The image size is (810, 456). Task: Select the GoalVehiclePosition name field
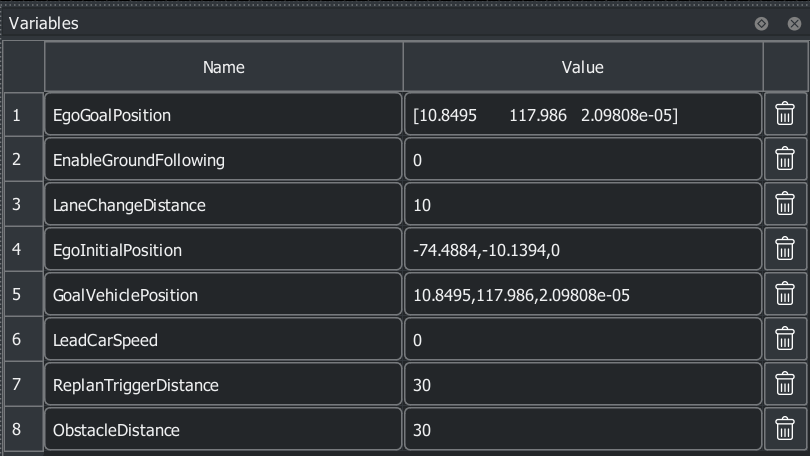[223, 295]
